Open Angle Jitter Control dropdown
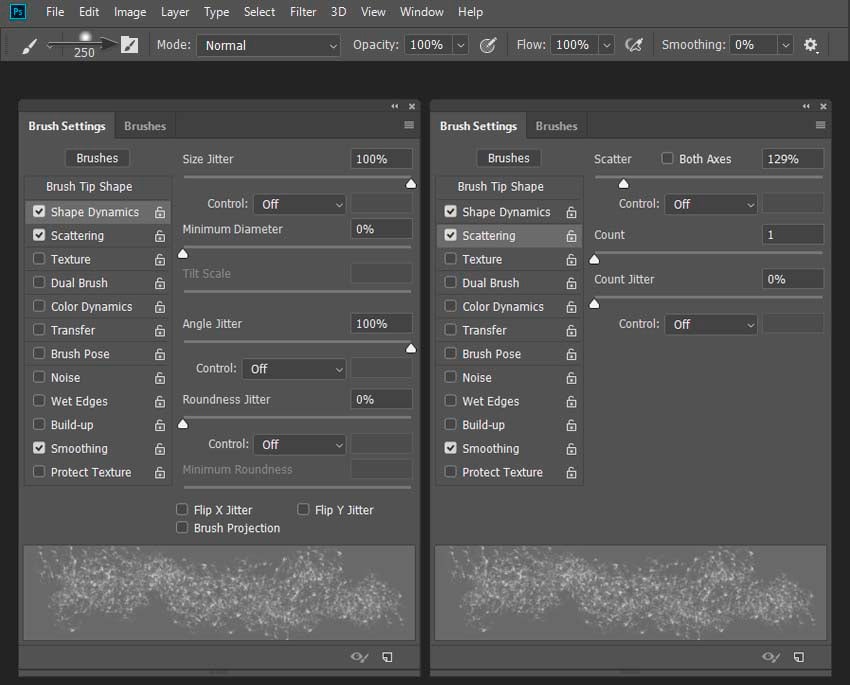Viewport: 850px width, 685px height. click(294, 369)
